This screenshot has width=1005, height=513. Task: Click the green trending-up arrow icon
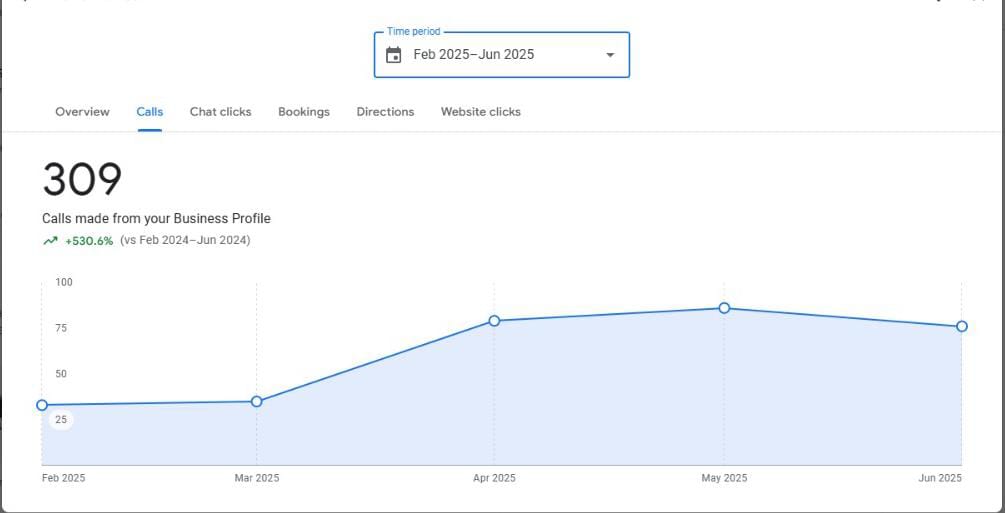[x=50, y=241]
